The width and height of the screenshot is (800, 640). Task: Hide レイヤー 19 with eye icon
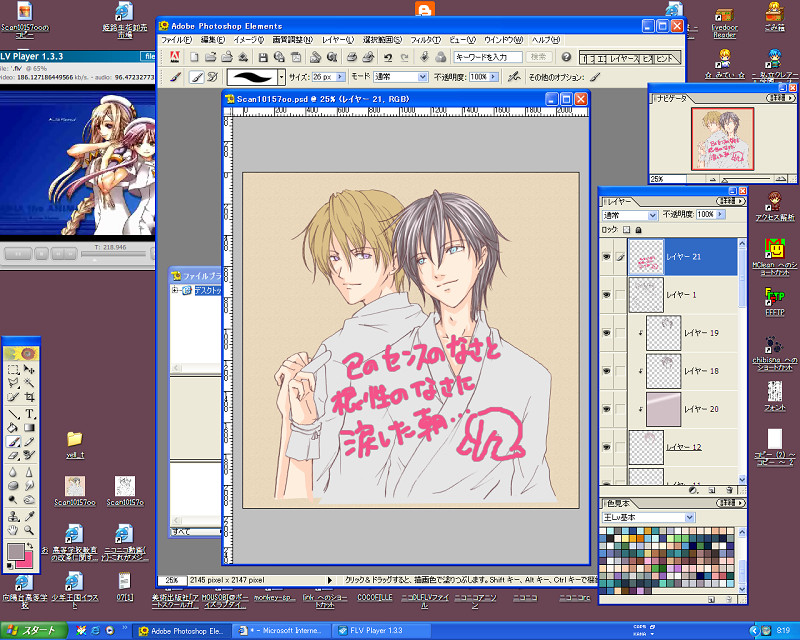point(606,333)
